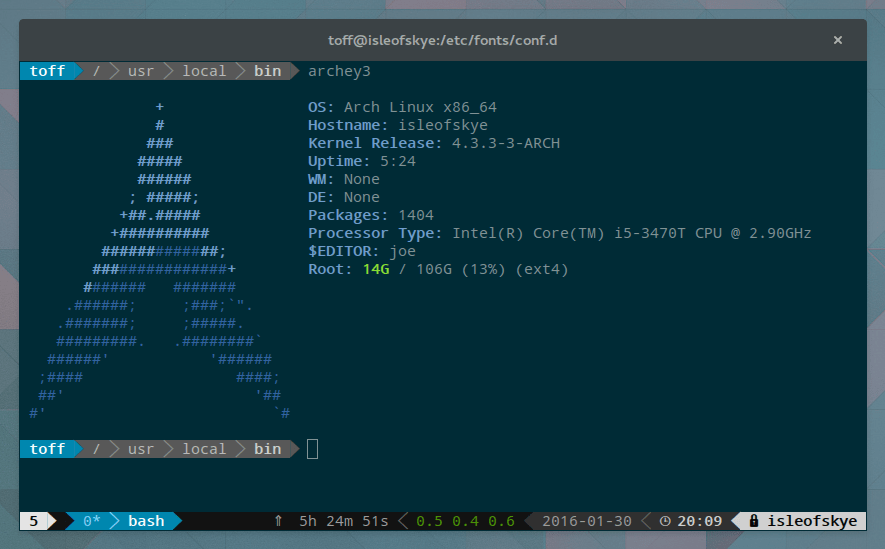
Task: Click 'usr' segment in the bottom prompt
Action: click(x=141, y=449)
